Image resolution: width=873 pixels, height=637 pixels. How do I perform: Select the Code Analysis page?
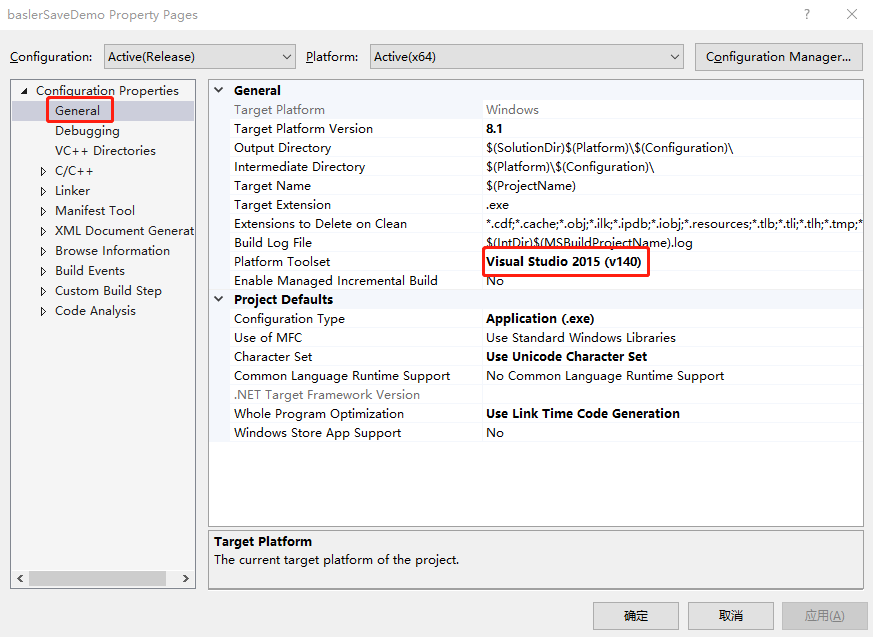[95, 310]
